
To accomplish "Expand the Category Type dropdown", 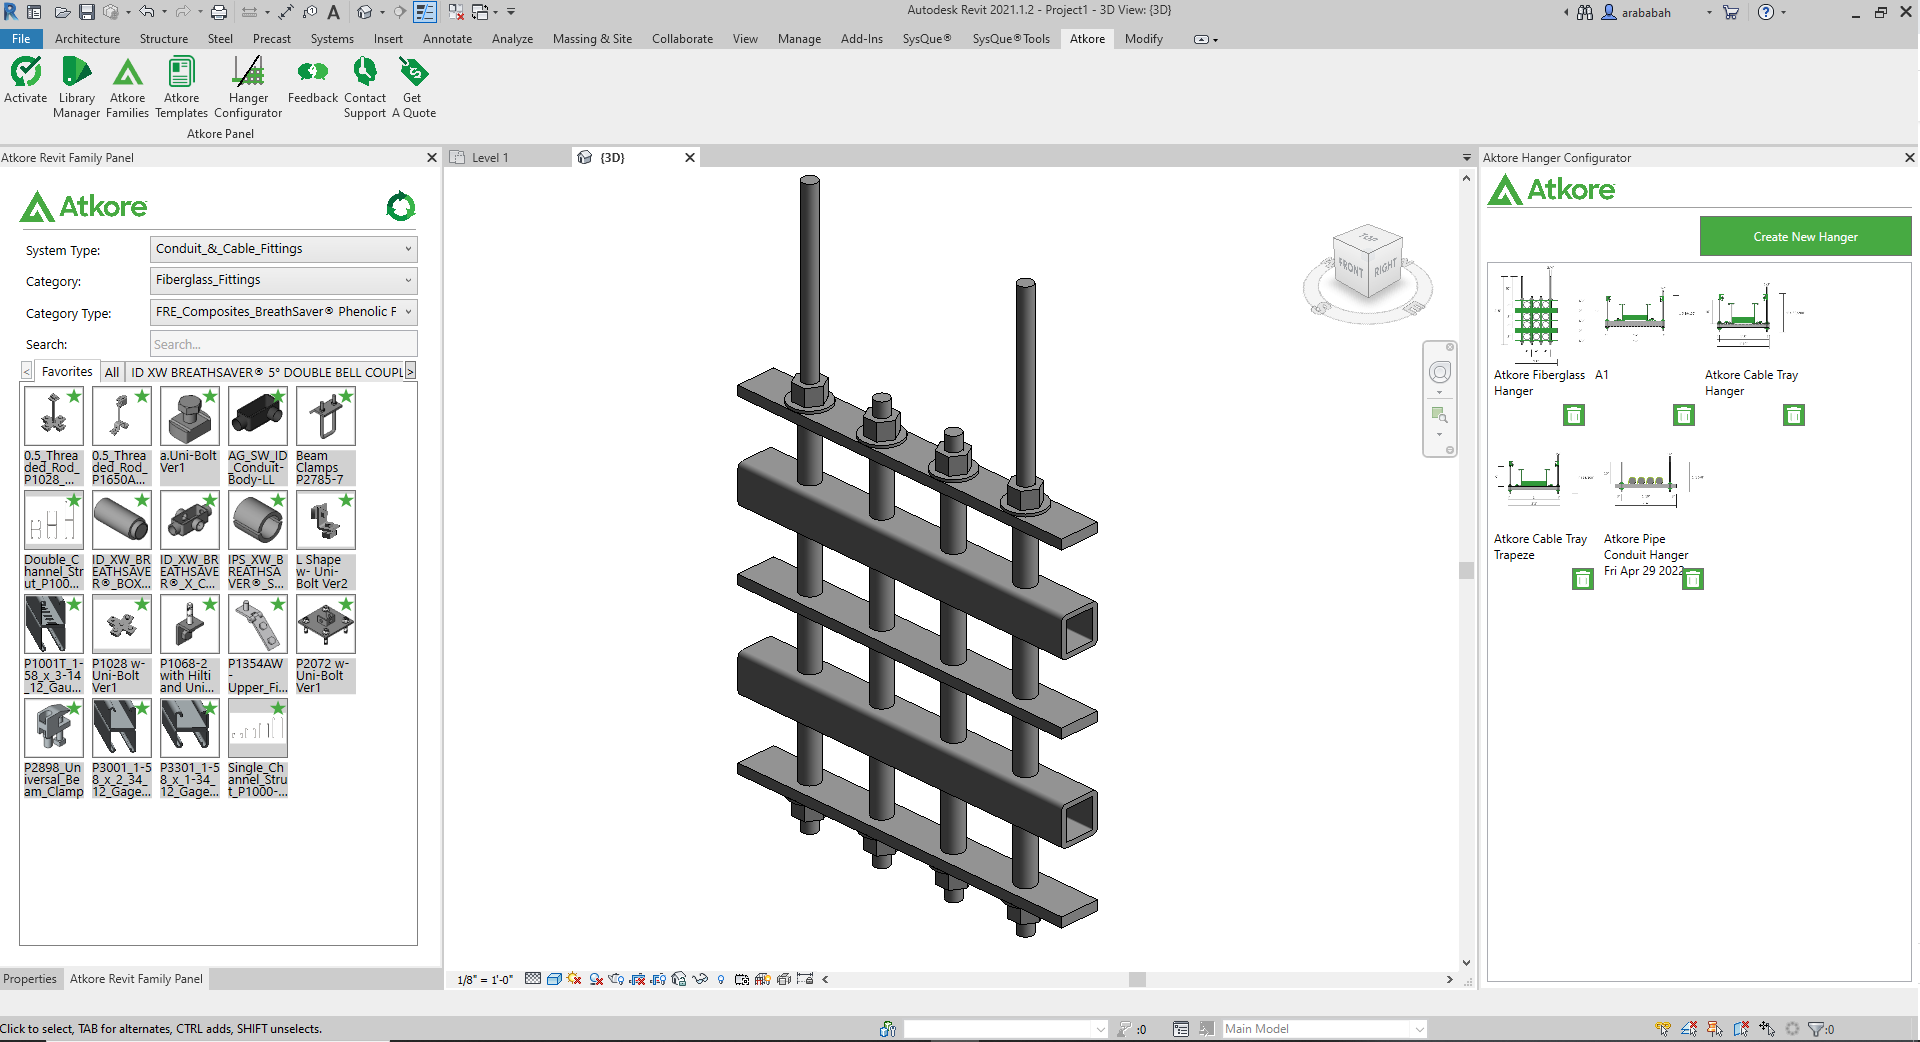I will click(283, 312).
